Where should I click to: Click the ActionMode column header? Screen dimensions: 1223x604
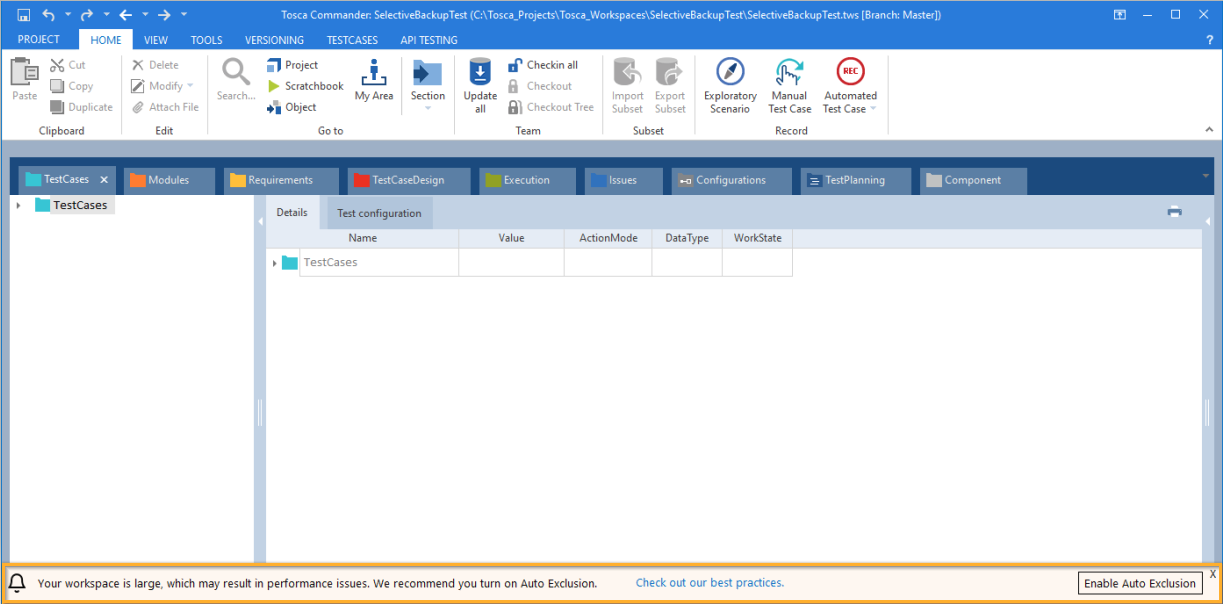pyautogui.click(x=608, y=238)
